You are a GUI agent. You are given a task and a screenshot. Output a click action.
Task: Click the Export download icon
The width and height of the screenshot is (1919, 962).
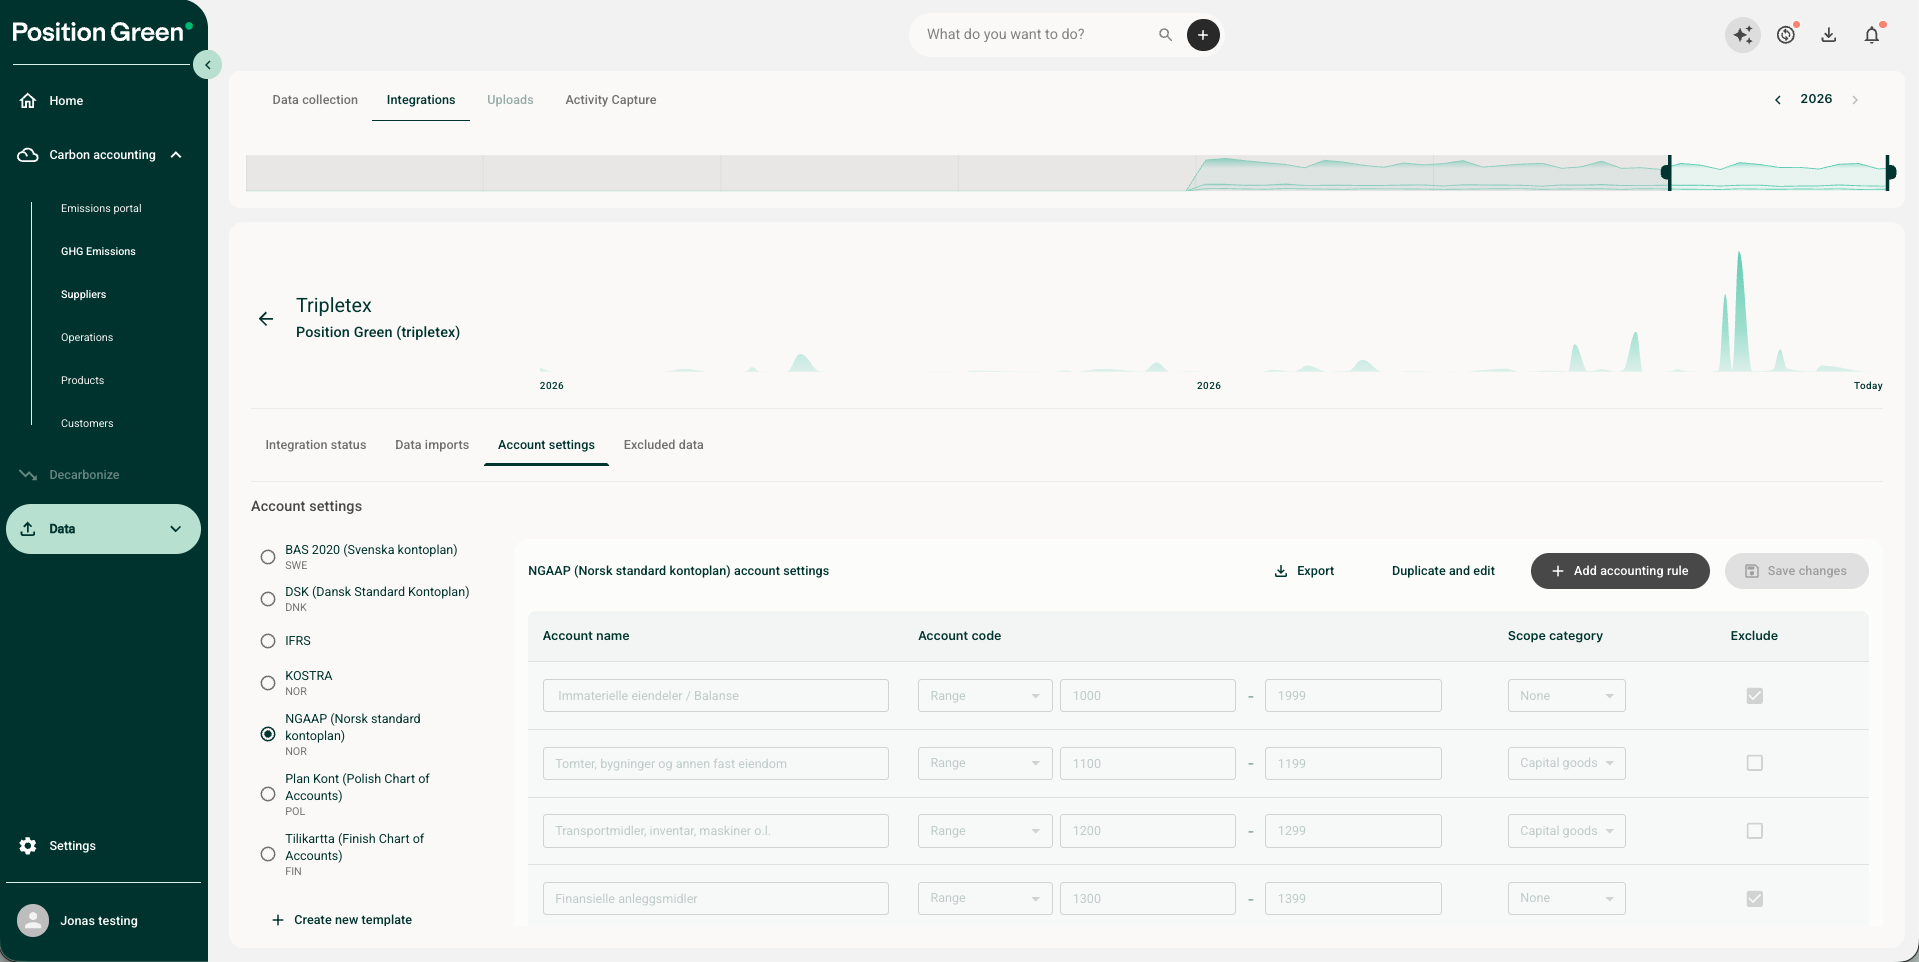click(x=1281, y=571)
